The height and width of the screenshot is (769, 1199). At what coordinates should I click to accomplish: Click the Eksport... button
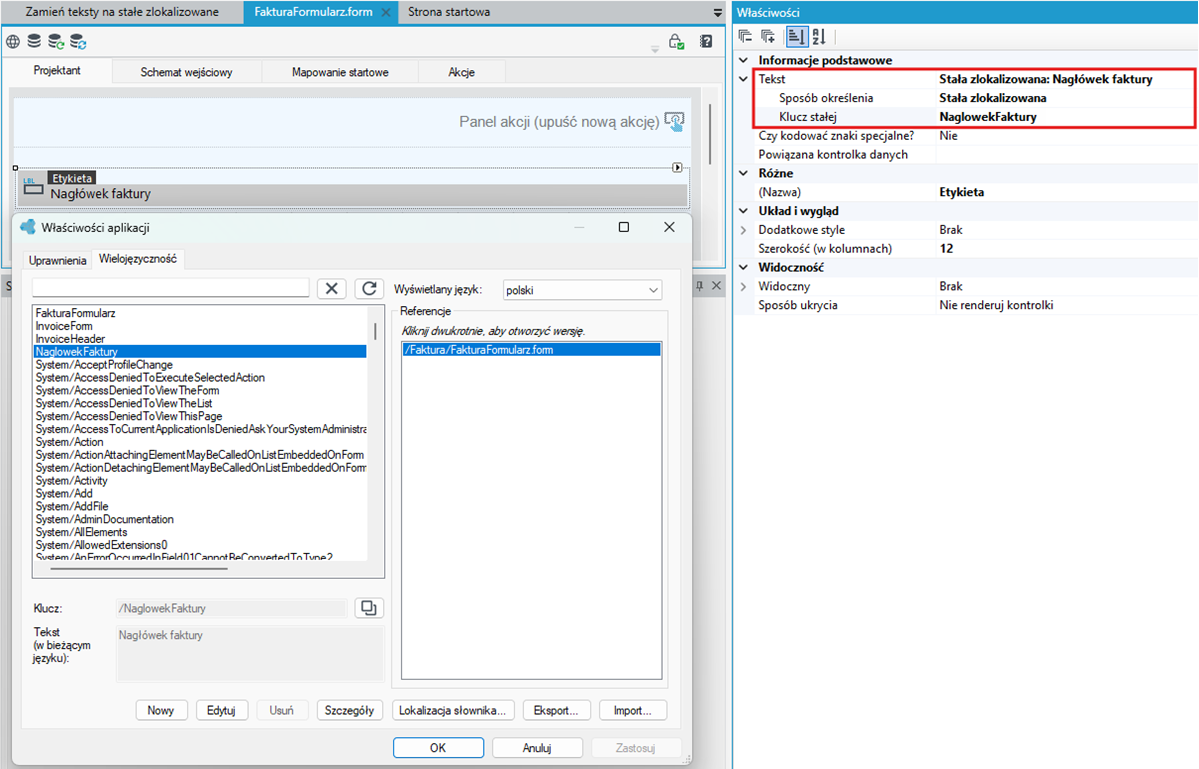coord(556,710)
